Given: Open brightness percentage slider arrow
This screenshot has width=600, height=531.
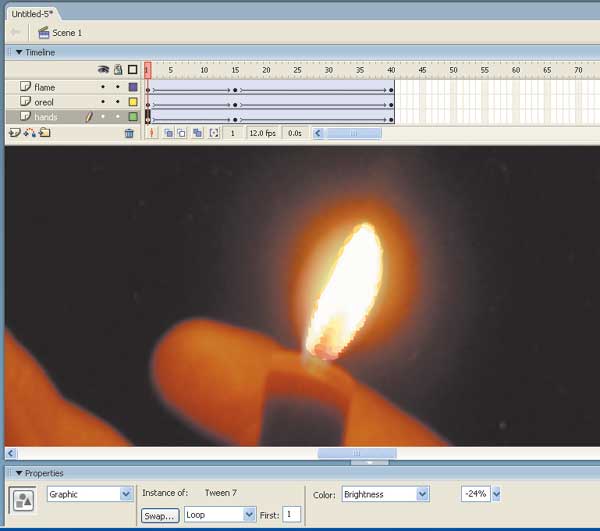Looking at the screenshot, I should (x=497, y=494).
